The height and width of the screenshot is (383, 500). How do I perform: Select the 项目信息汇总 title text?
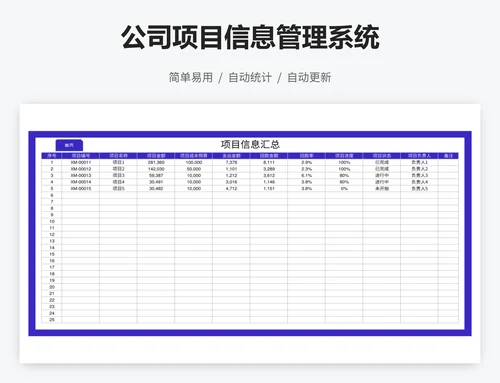coord(250,144)
